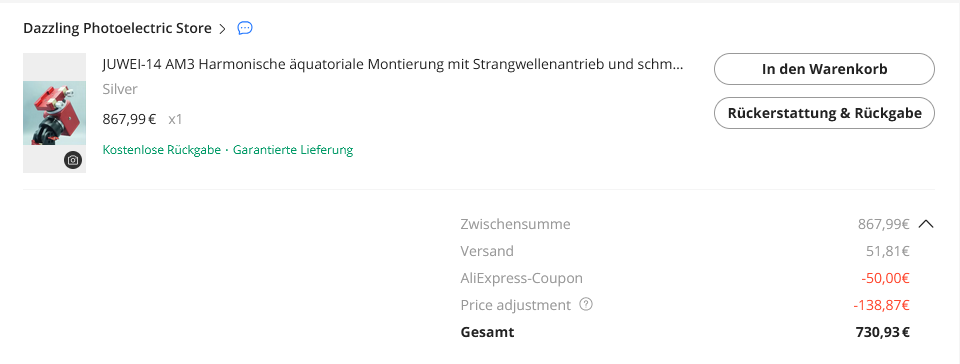
Task: Collapse the price breakdown with the chevron
Action: pyautogui.click(x=926, y=224)
